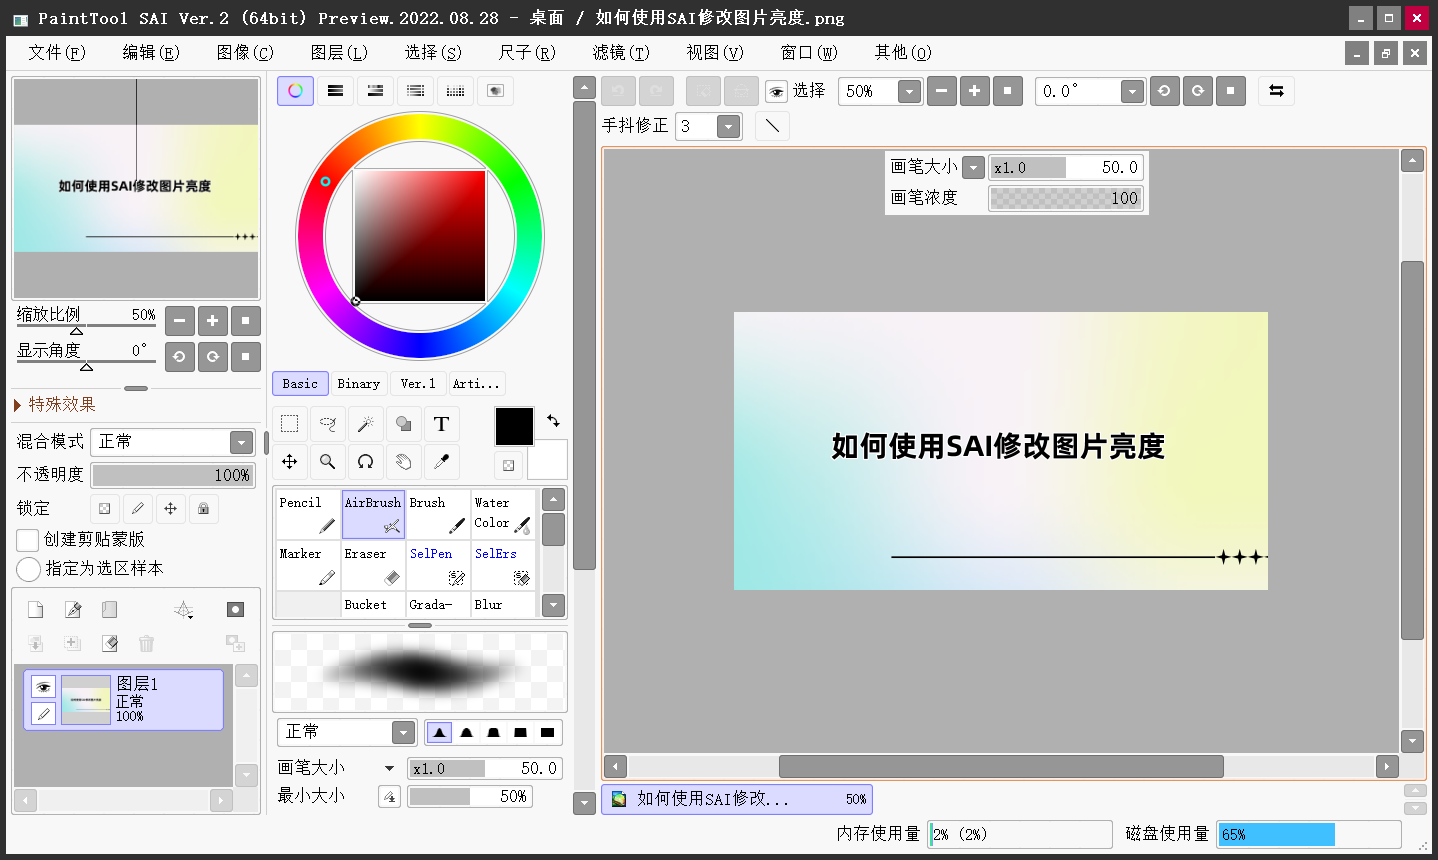The image size is (1438, 860).
Task: Zoom out using navigator minus button
Action: 180,321
